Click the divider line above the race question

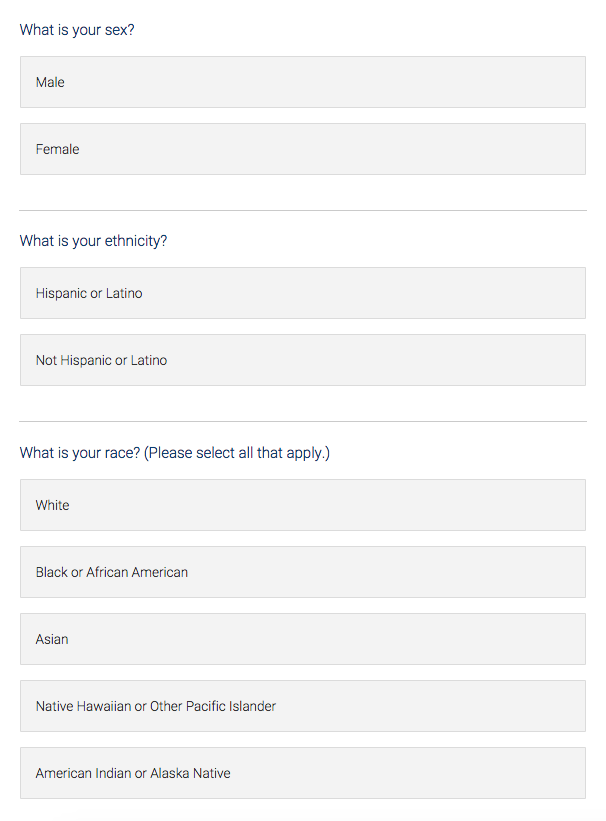click(x=302, y=422)
